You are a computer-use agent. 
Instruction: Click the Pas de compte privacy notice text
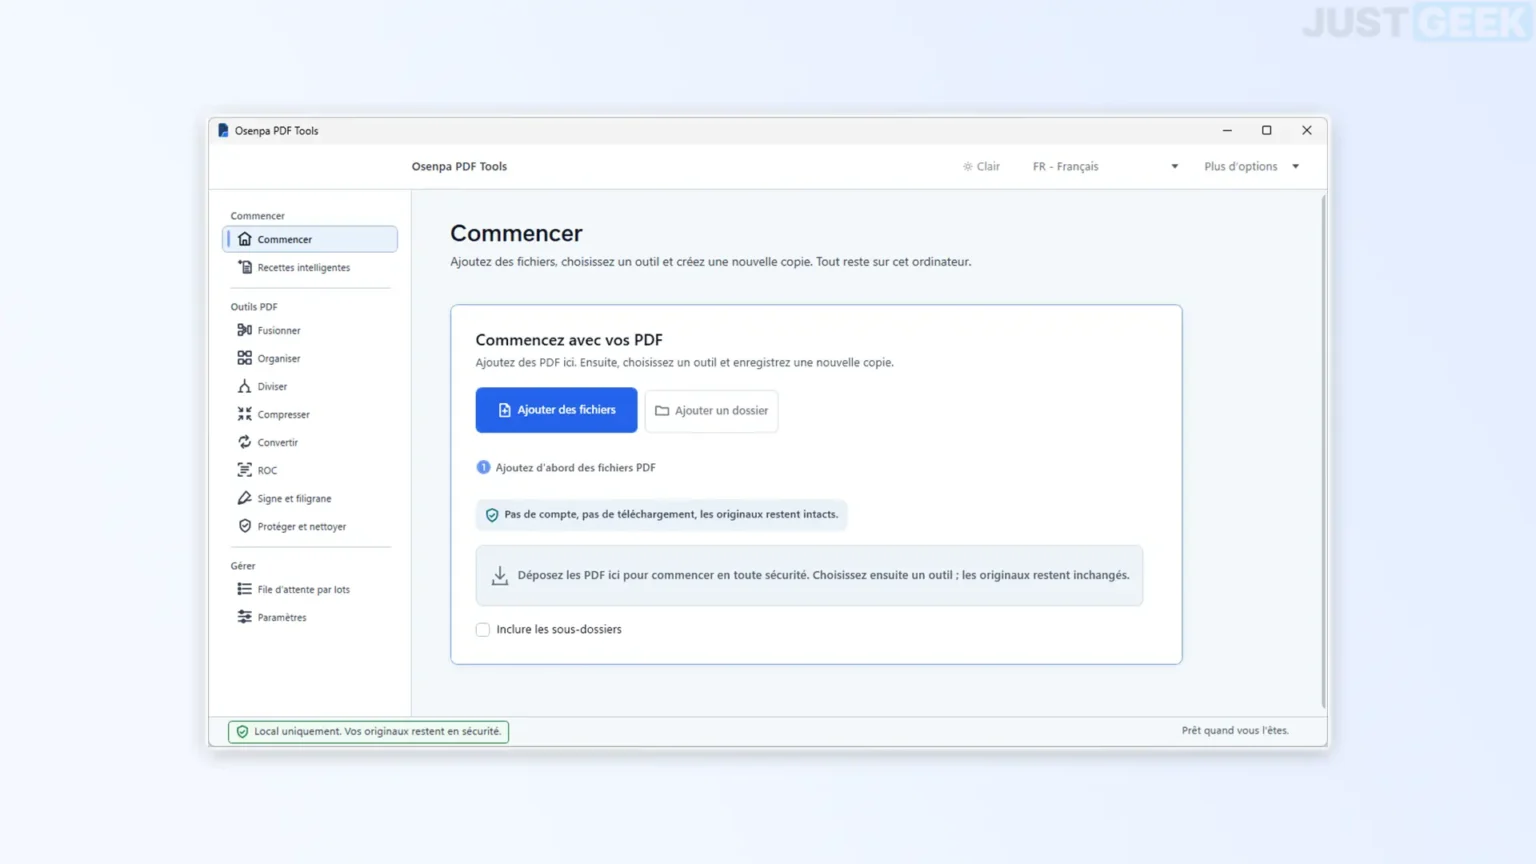pyautogui.click(x=671, y=515)
